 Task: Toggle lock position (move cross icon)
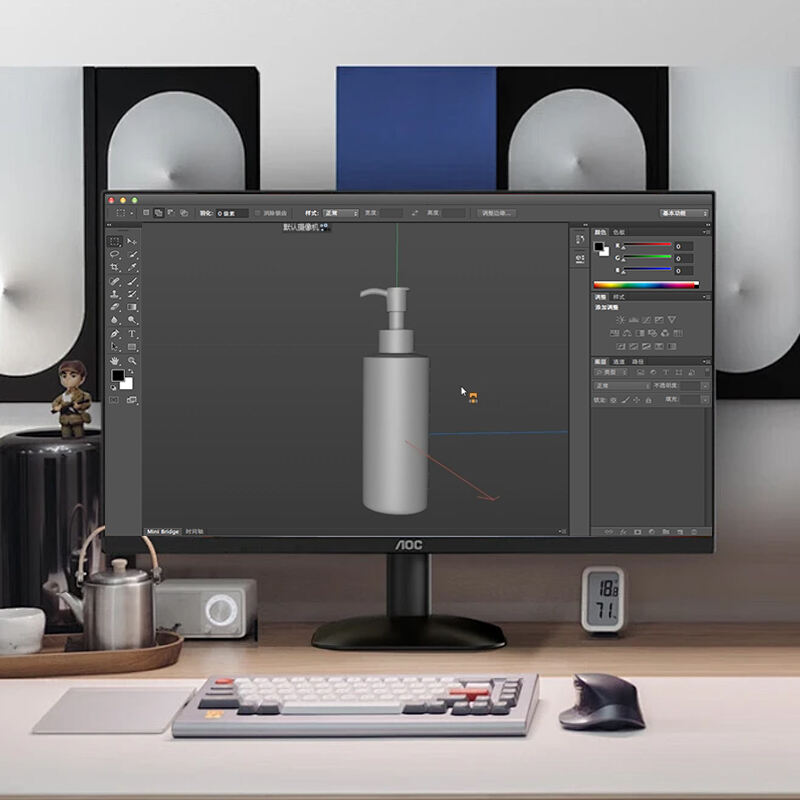(636, 400)
